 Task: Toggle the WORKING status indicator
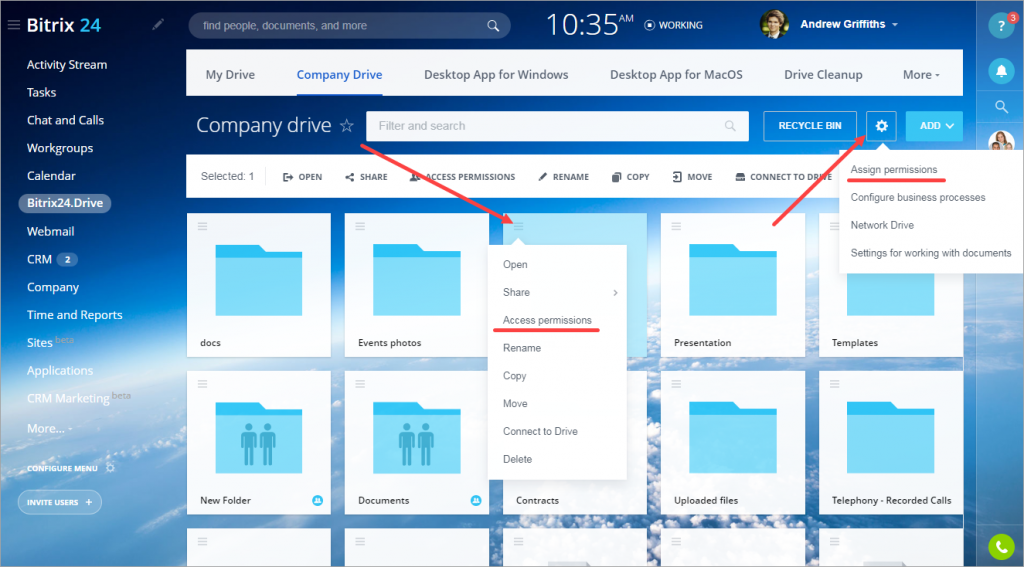[673, 25]
